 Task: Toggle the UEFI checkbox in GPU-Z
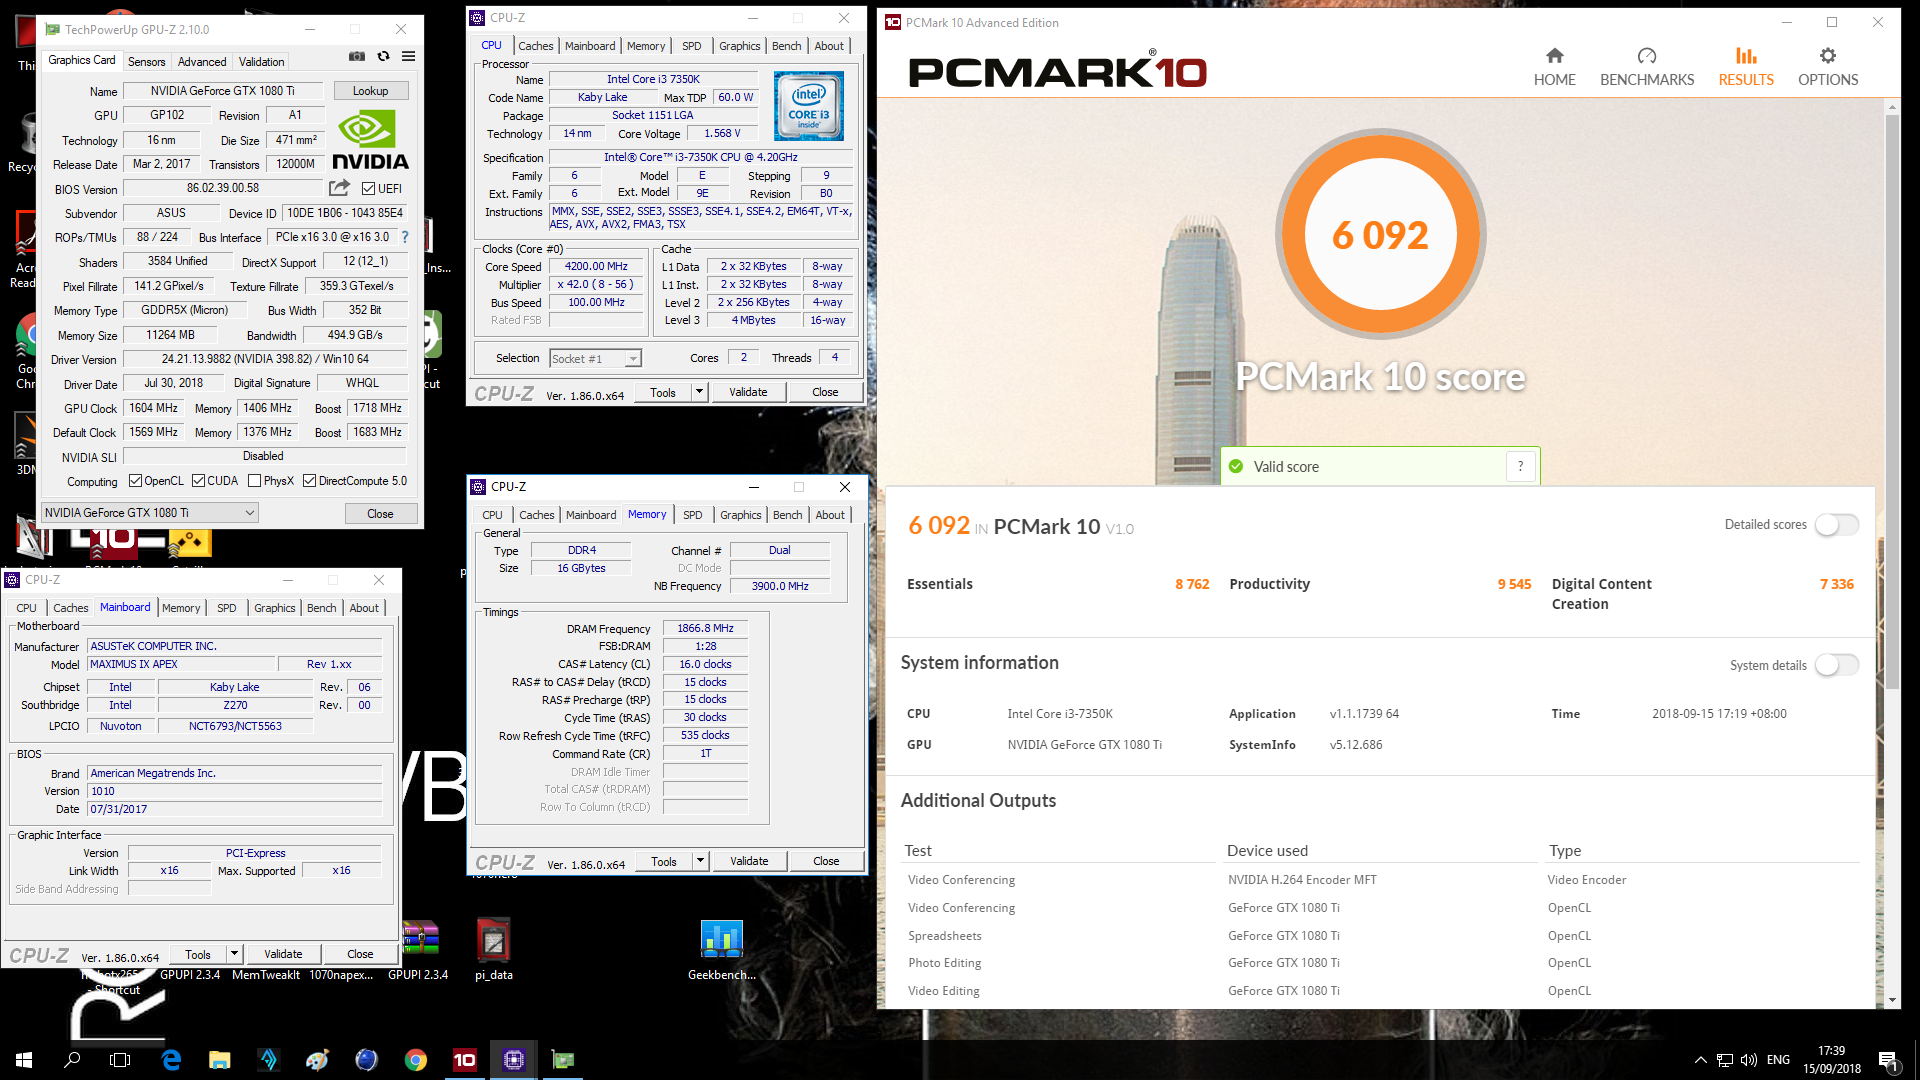tap(368, 188)
